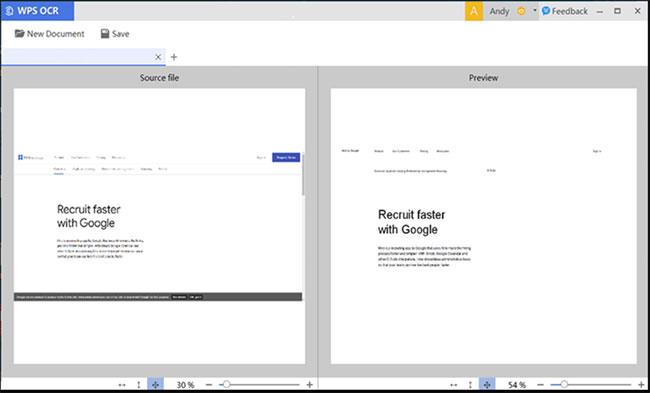This screenshot has width=650, height=393.
Task: Fit preview pane to width
Action: coord(454,385)
